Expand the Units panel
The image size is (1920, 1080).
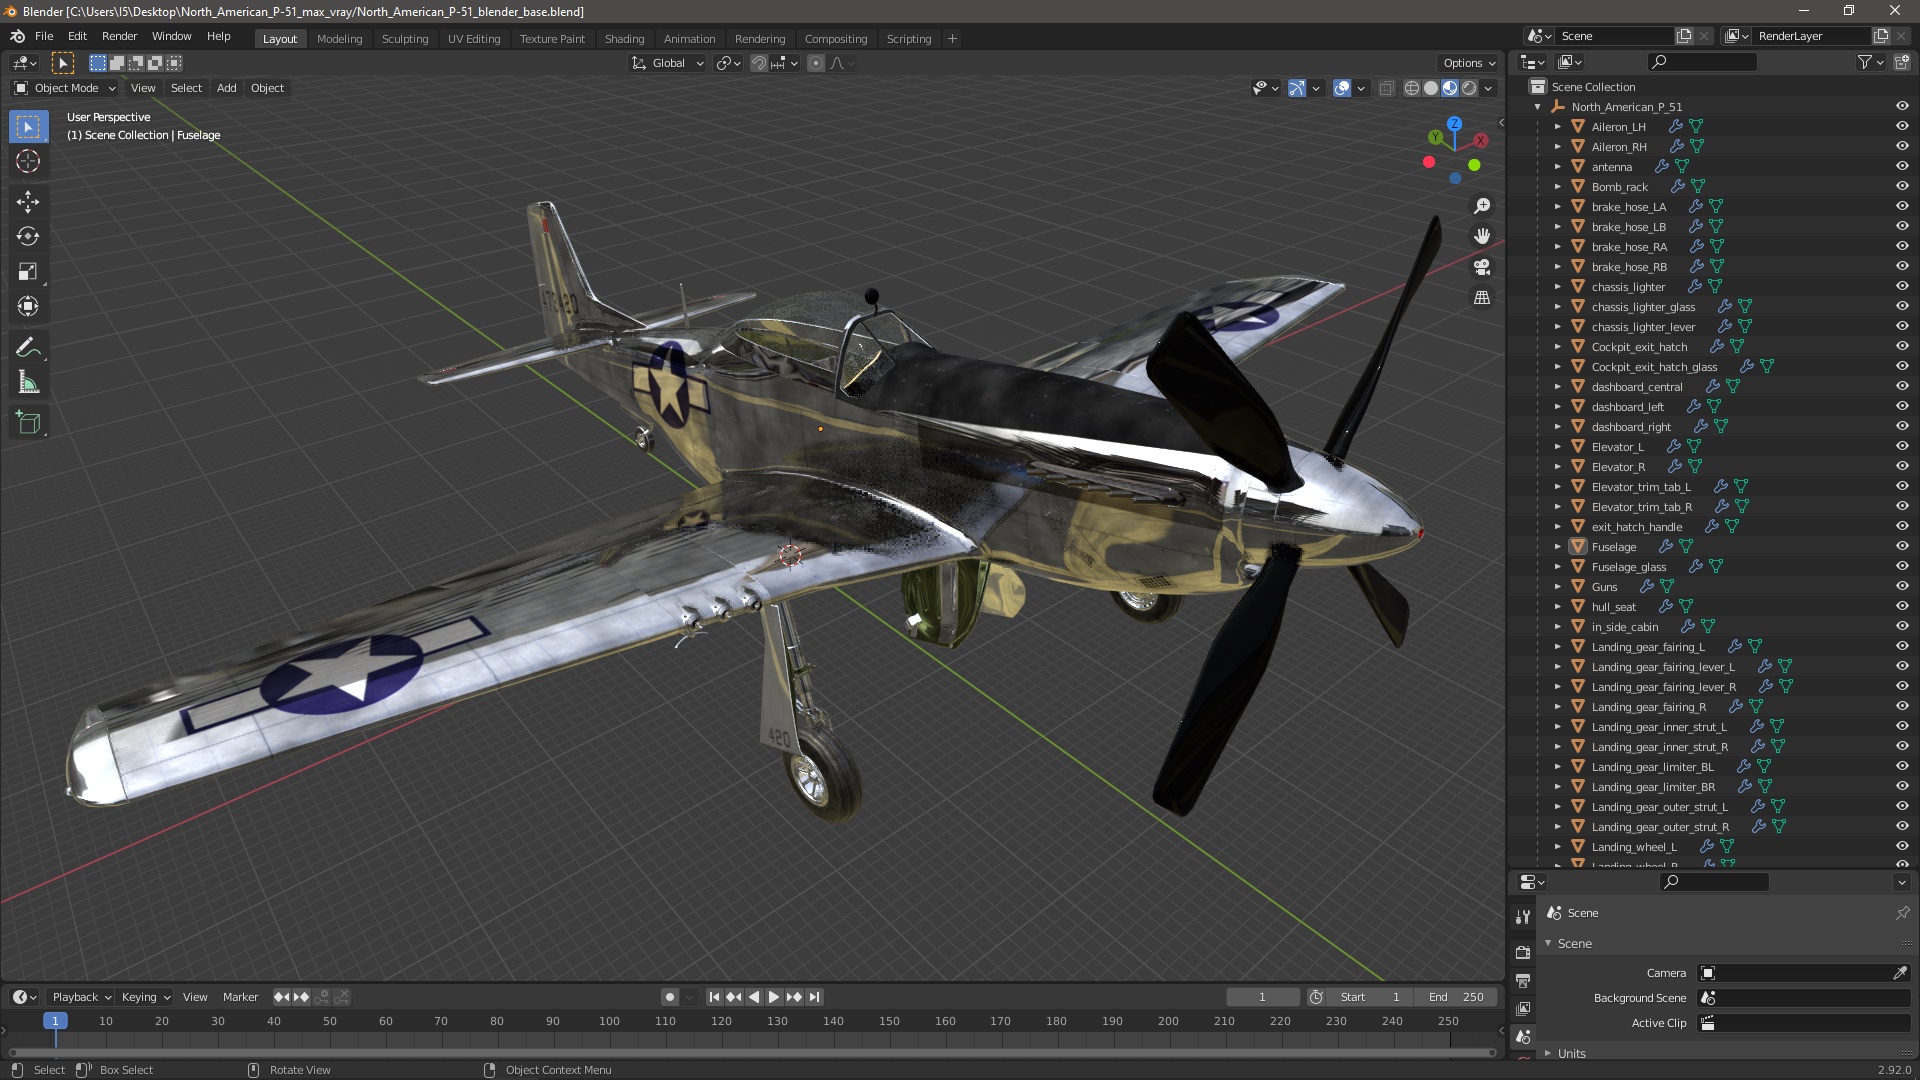pos(1548,1053)
